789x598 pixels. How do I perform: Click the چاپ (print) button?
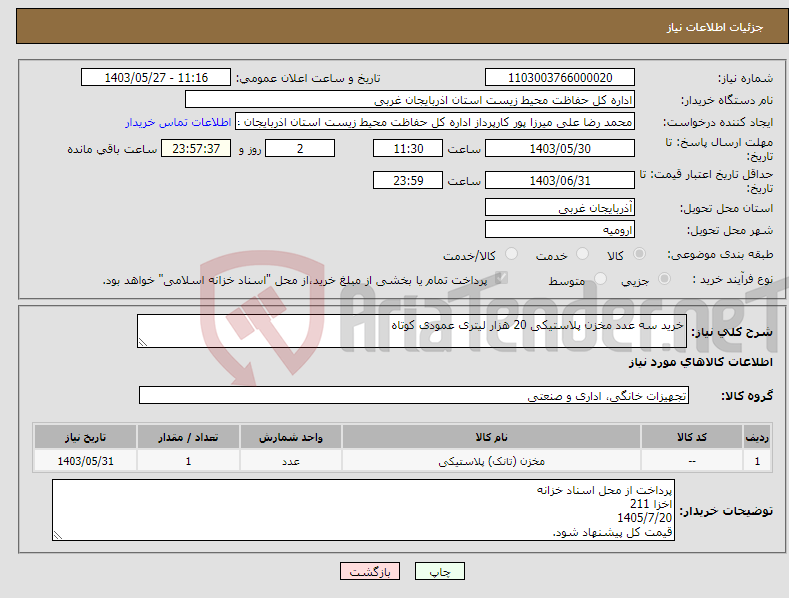point(439,572)
